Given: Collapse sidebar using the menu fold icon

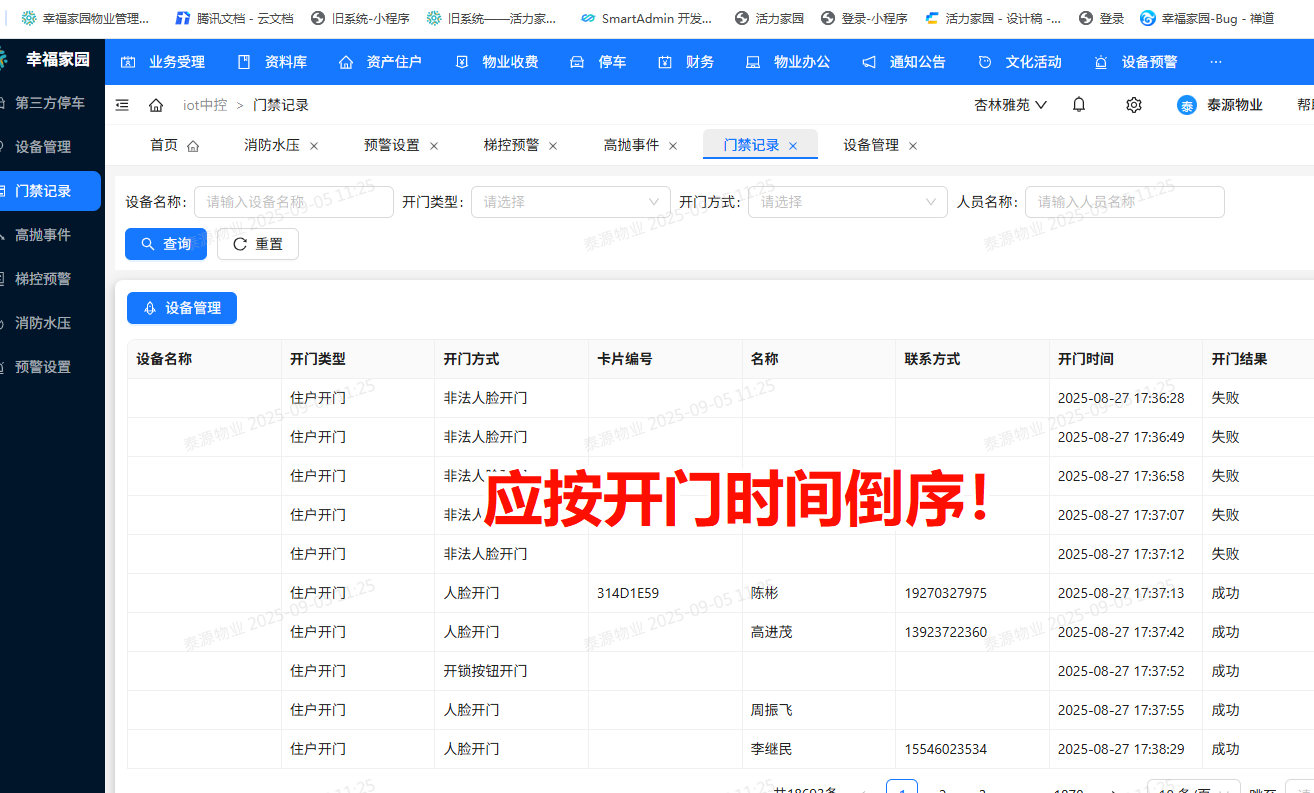Looking at the screenshot, I should coord(122,105).
